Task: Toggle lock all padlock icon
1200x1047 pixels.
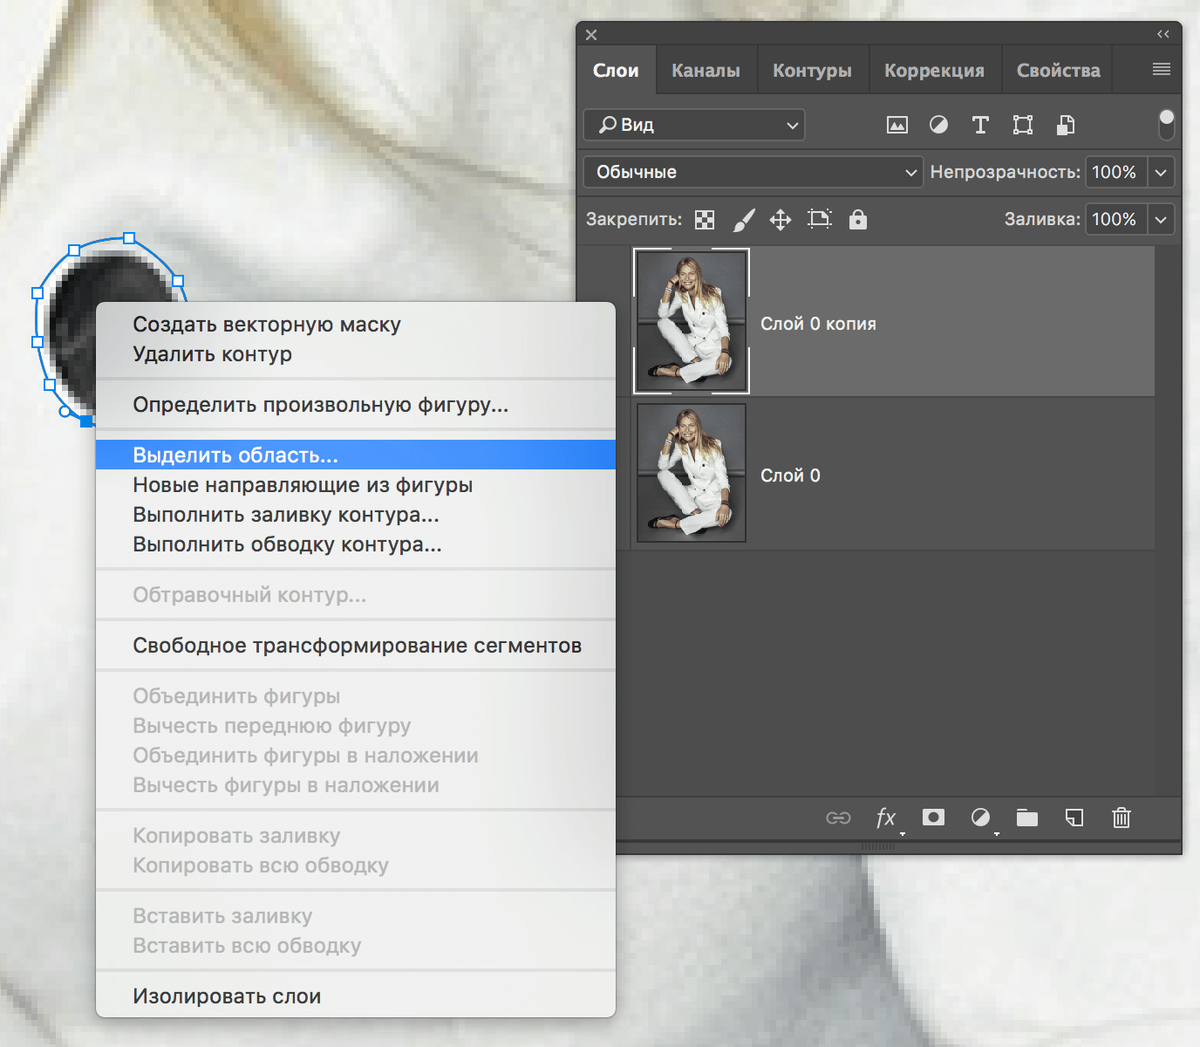Action: 858,219
